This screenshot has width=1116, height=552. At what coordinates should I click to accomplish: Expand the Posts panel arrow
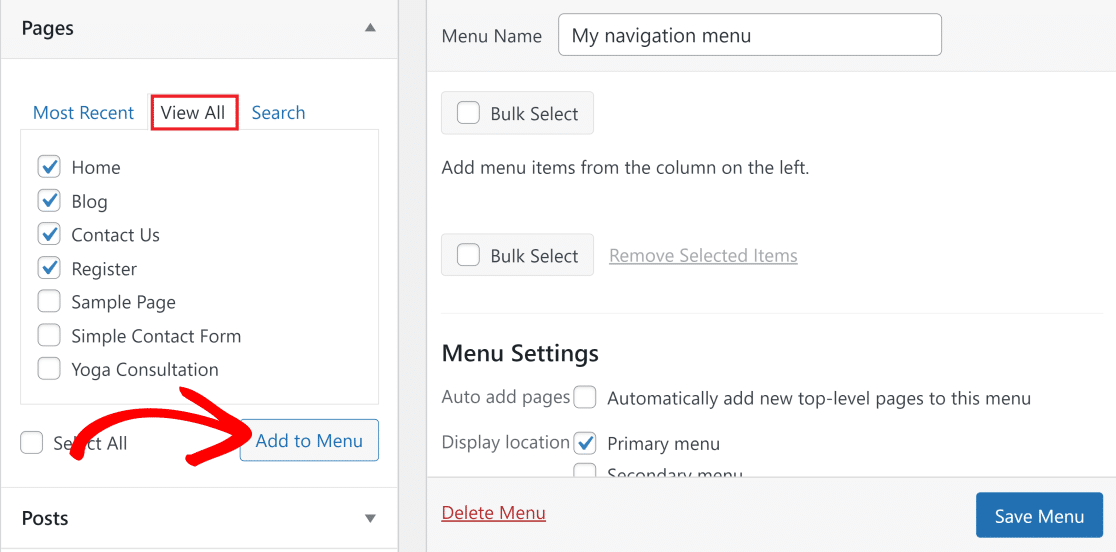(x=369, y=519)
